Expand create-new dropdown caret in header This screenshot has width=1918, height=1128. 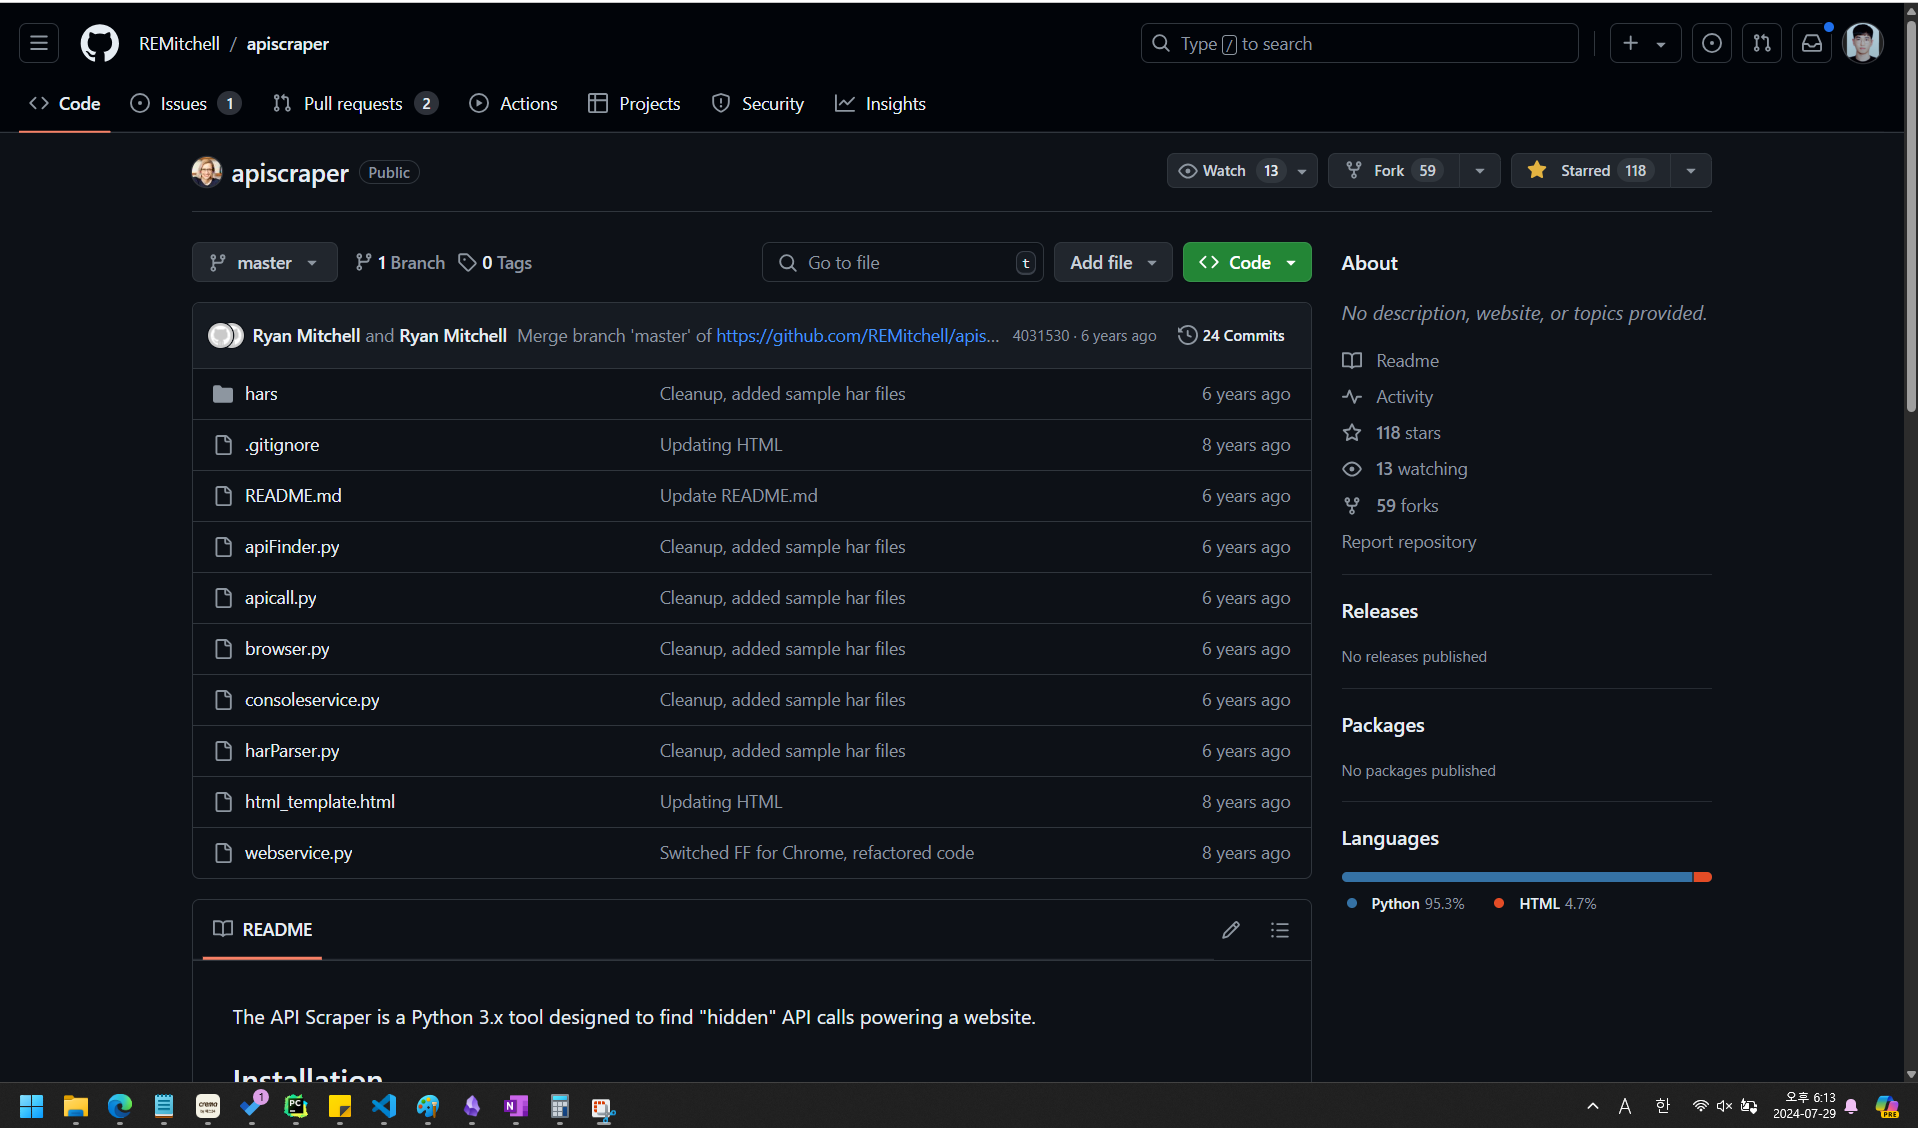tap(1662, 44)
